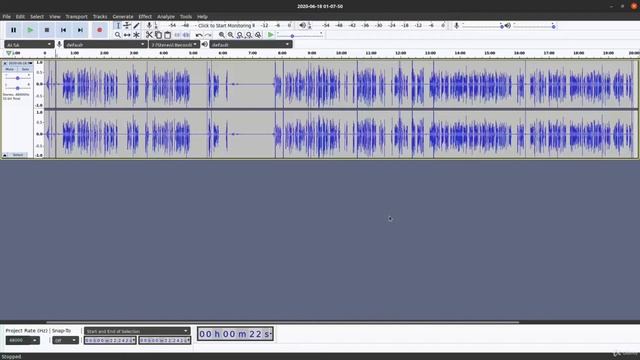Click recording meter to start monitoring

[x=227, y=25]
